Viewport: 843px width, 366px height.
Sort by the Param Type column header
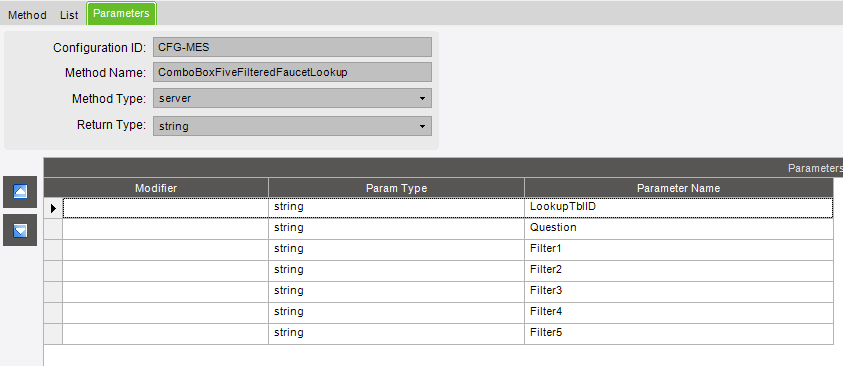tap(396, 188)
